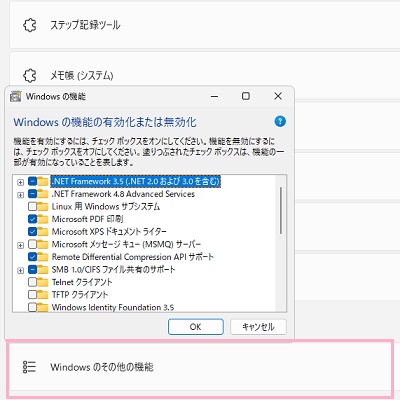This screenshot has width=400, height=400.
Task: Click the ステップ記録ツール gear icon
Action: click(30, 25)
